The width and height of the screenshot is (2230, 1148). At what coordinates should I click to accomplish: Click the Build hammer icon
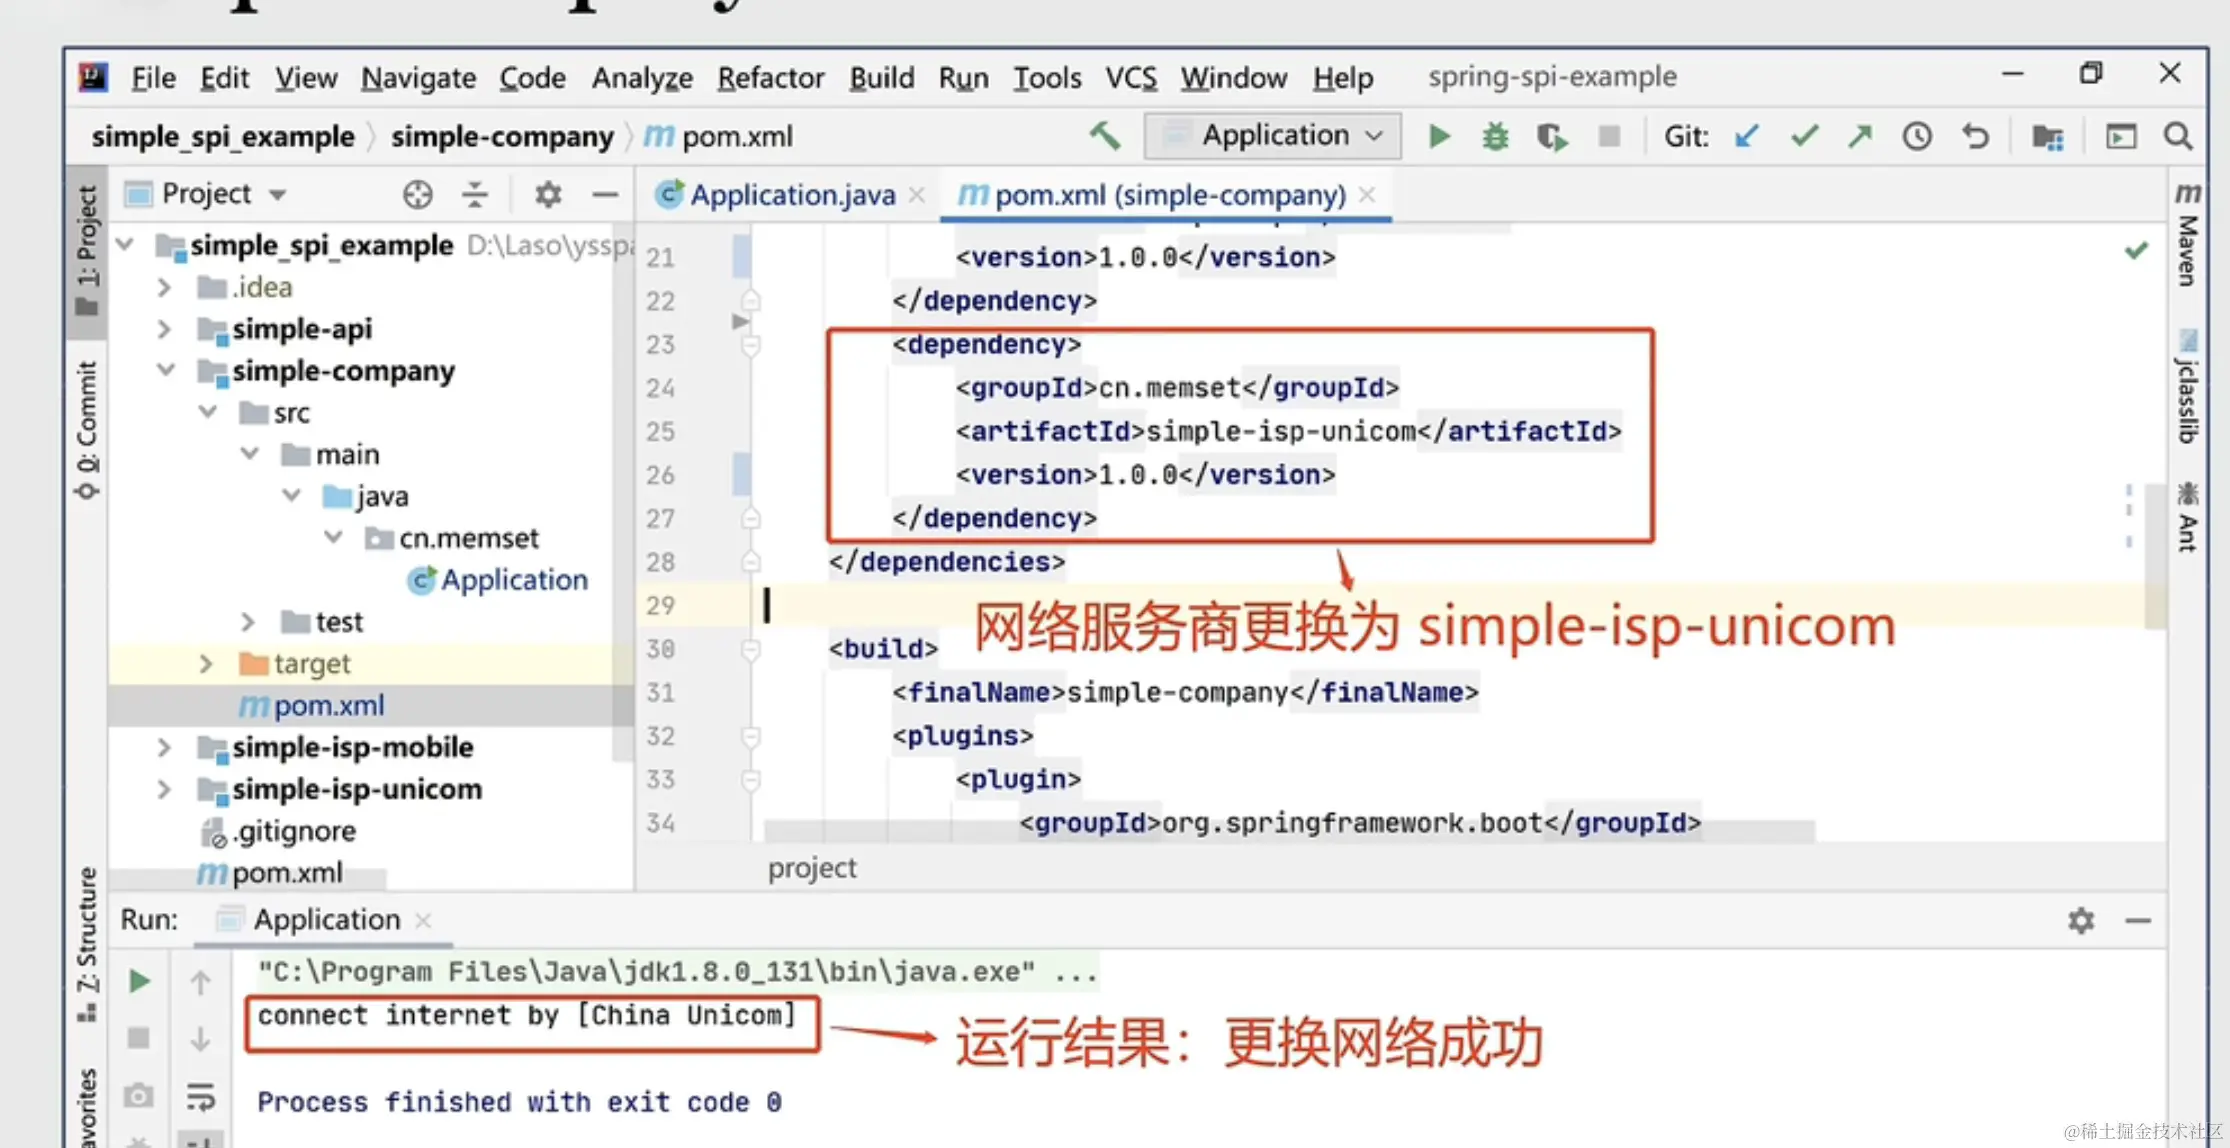pos(1105,135)
